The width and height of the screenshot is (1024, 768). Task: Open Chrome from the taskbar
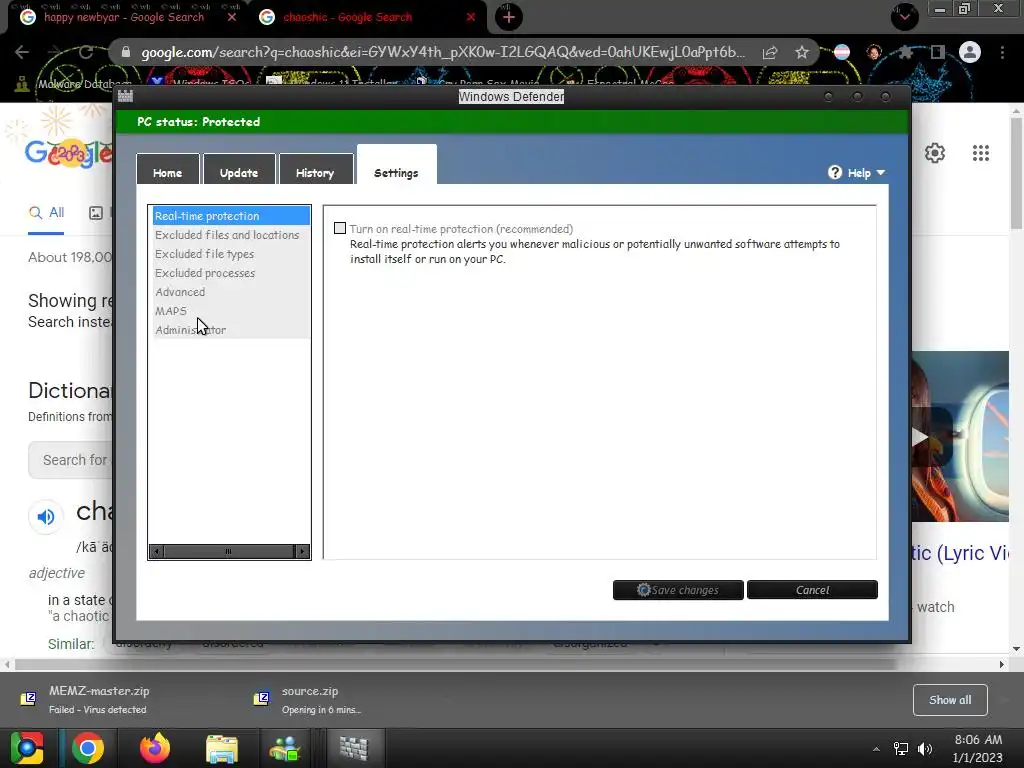(88, 748)
